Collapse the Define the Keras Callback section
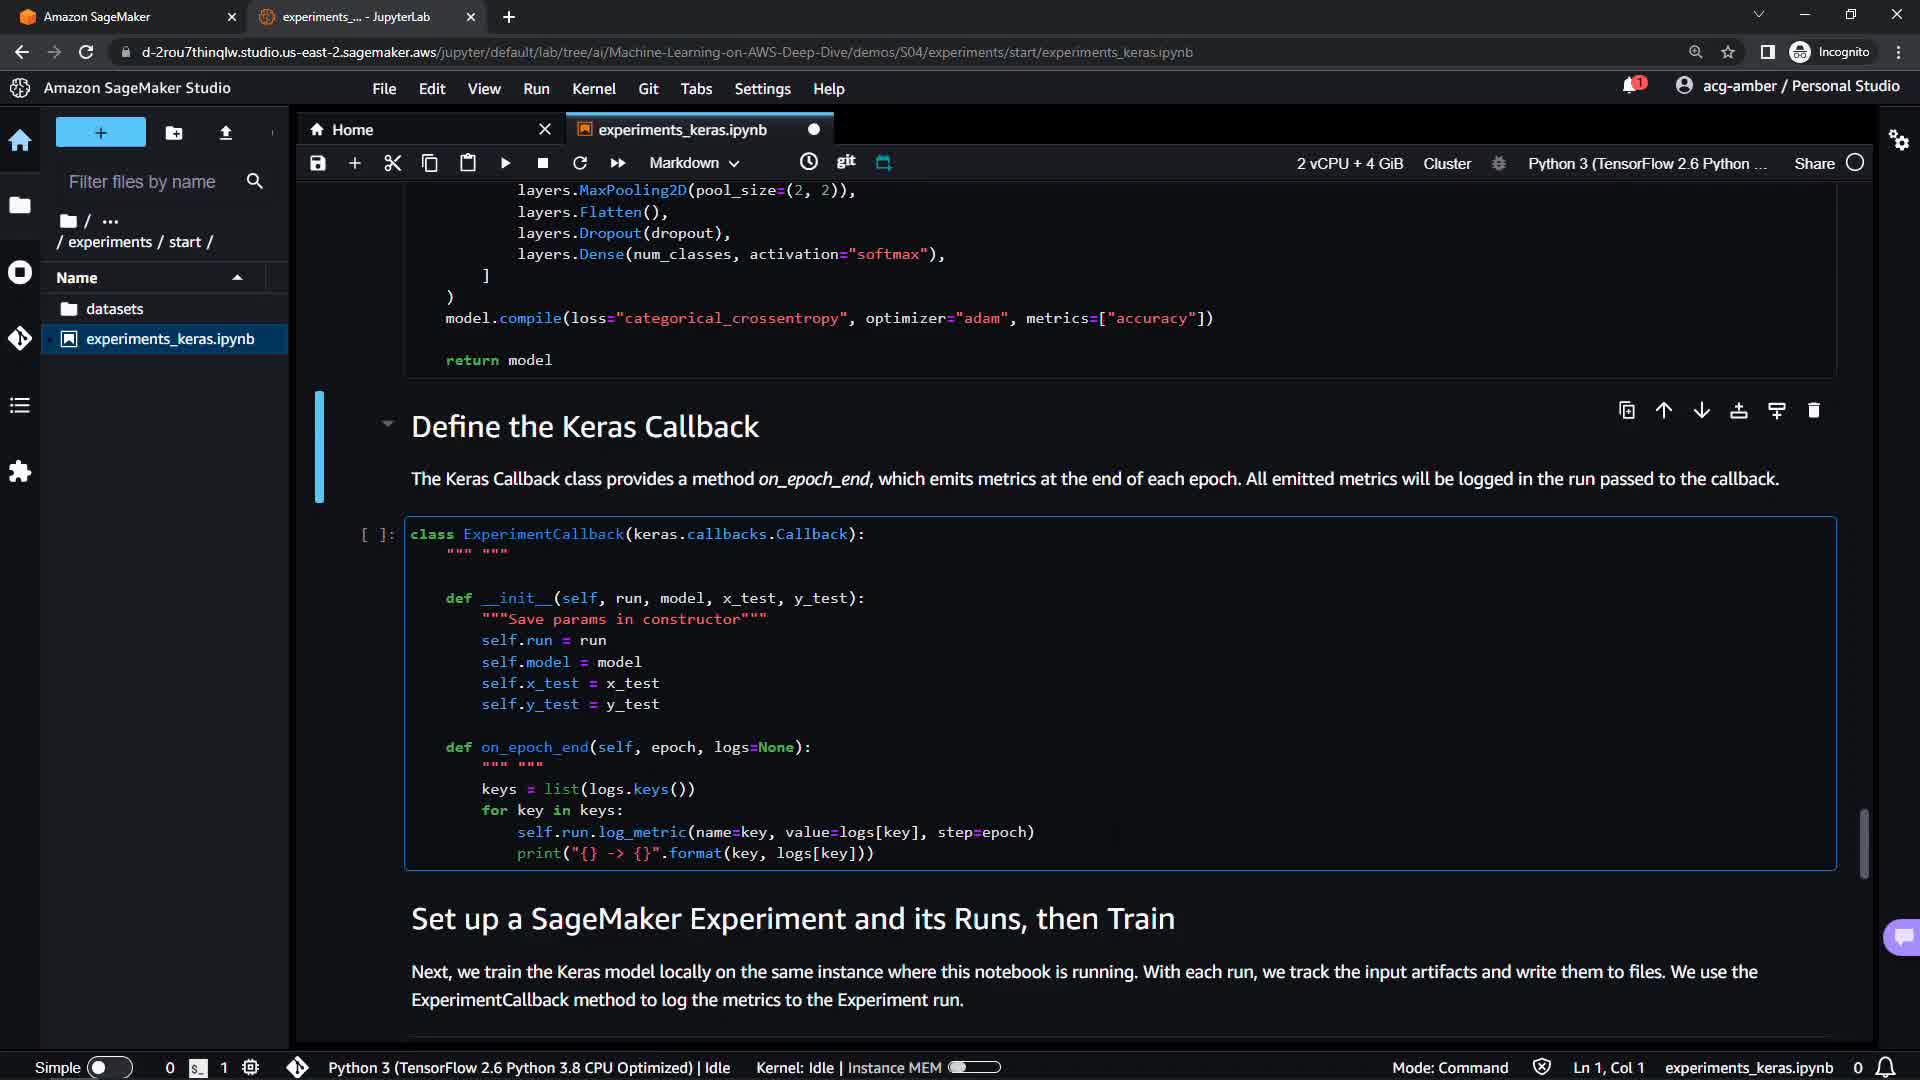The image size is (1920, 1080). pos(387,424)
